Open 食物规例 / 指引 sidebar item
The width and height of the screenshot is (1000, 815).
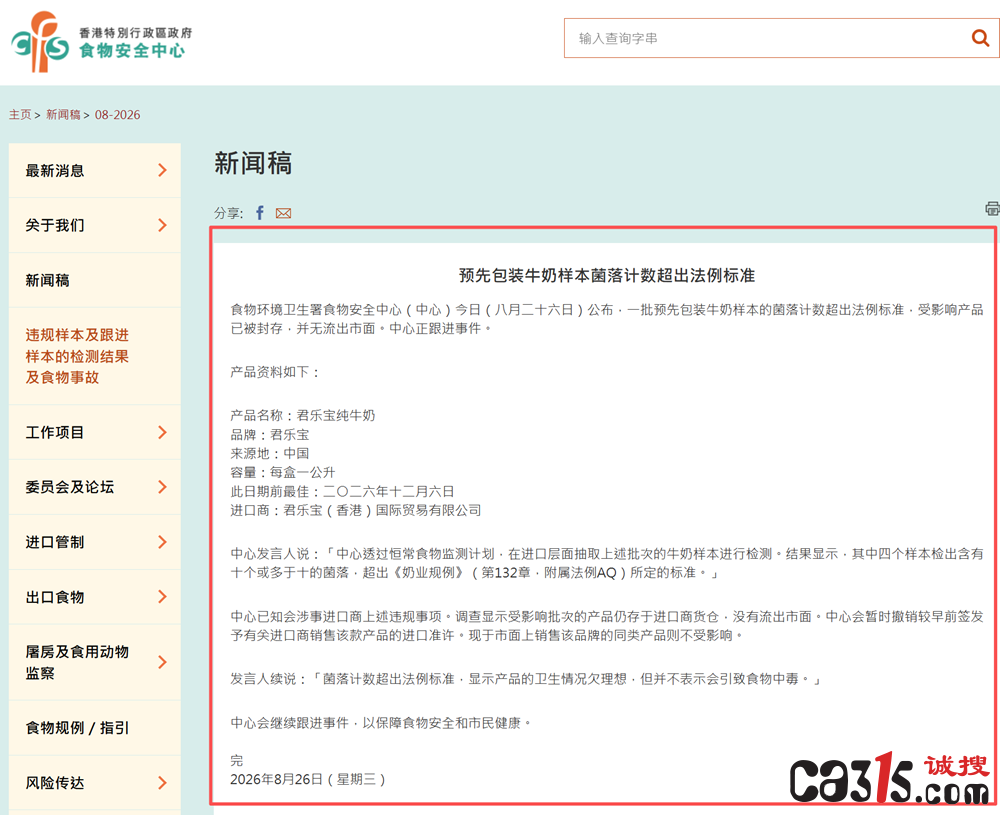point(94,728)
